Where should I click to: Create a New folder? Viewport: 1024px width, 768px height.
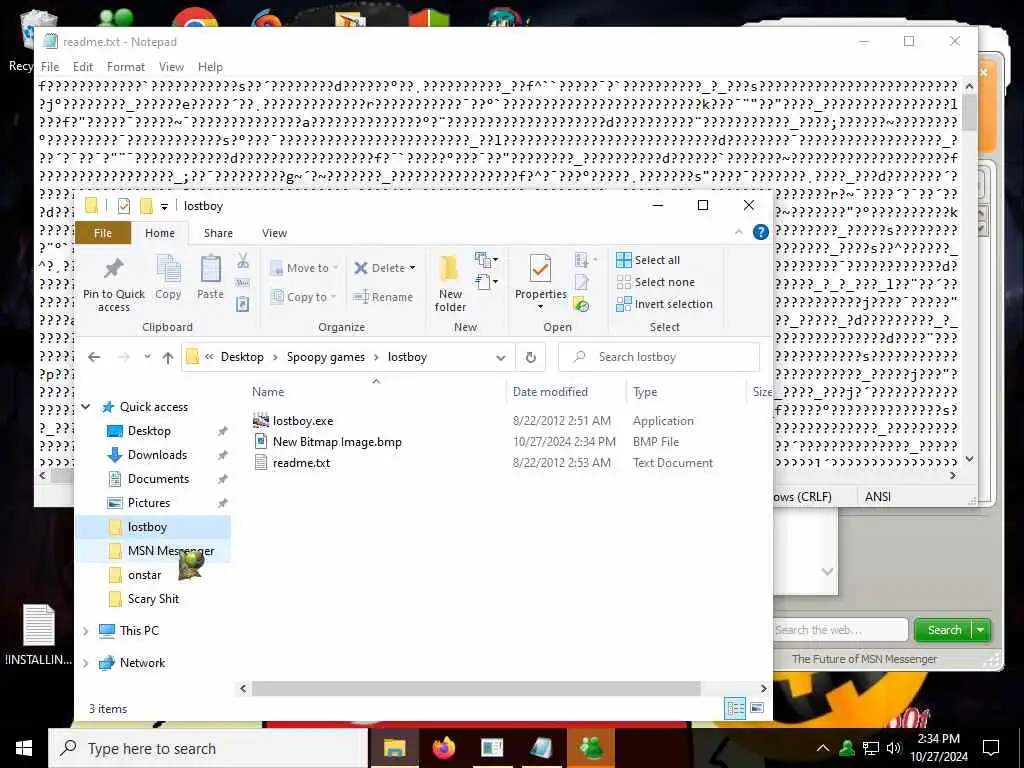click(x=450, y=283)
